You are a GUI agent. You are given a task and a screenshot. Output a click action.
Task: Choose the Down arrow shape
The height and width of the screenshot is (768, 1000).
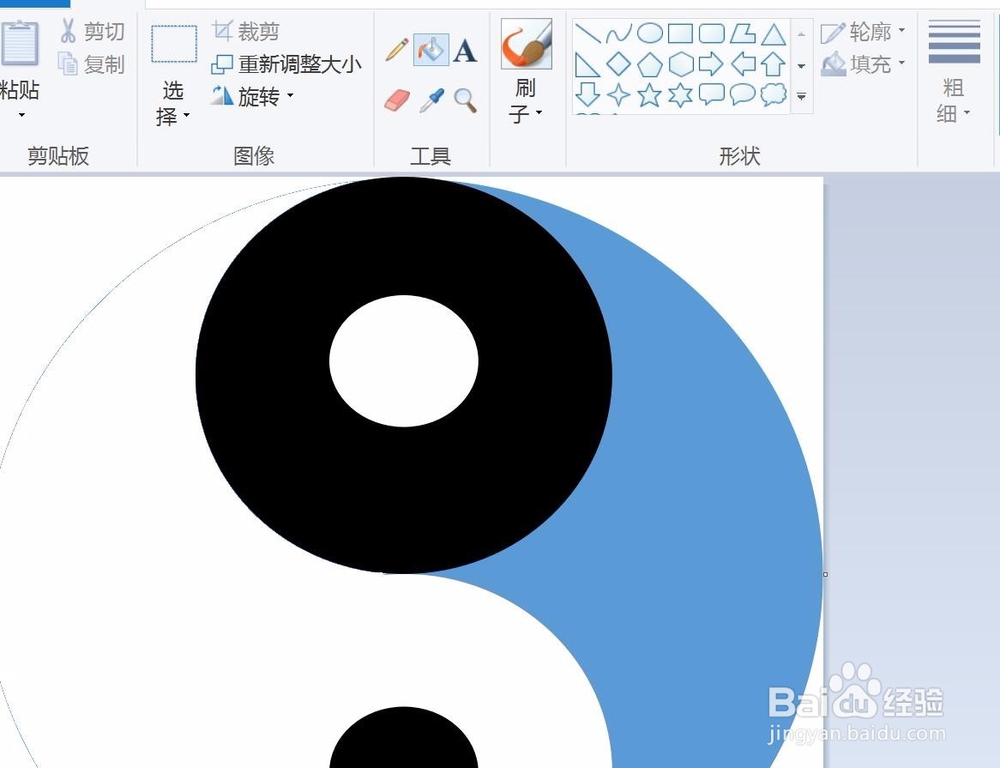587,94
